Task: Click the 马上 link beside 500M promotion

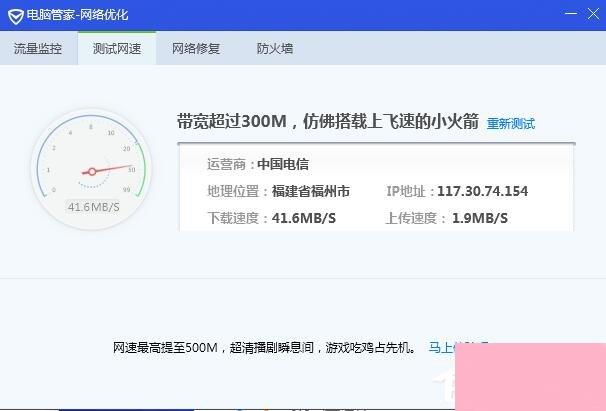Action: [442, 347]
